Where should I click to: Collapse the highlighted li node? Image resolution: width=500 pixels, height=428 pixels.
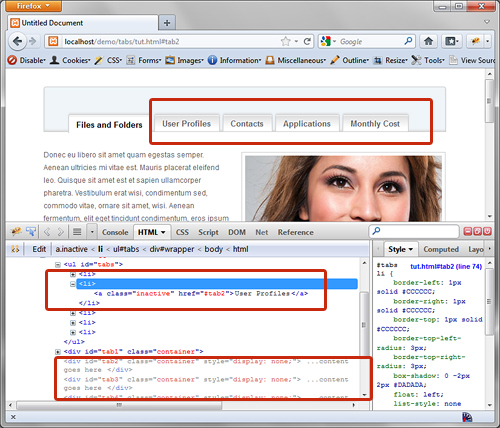[x=73, y=284]
